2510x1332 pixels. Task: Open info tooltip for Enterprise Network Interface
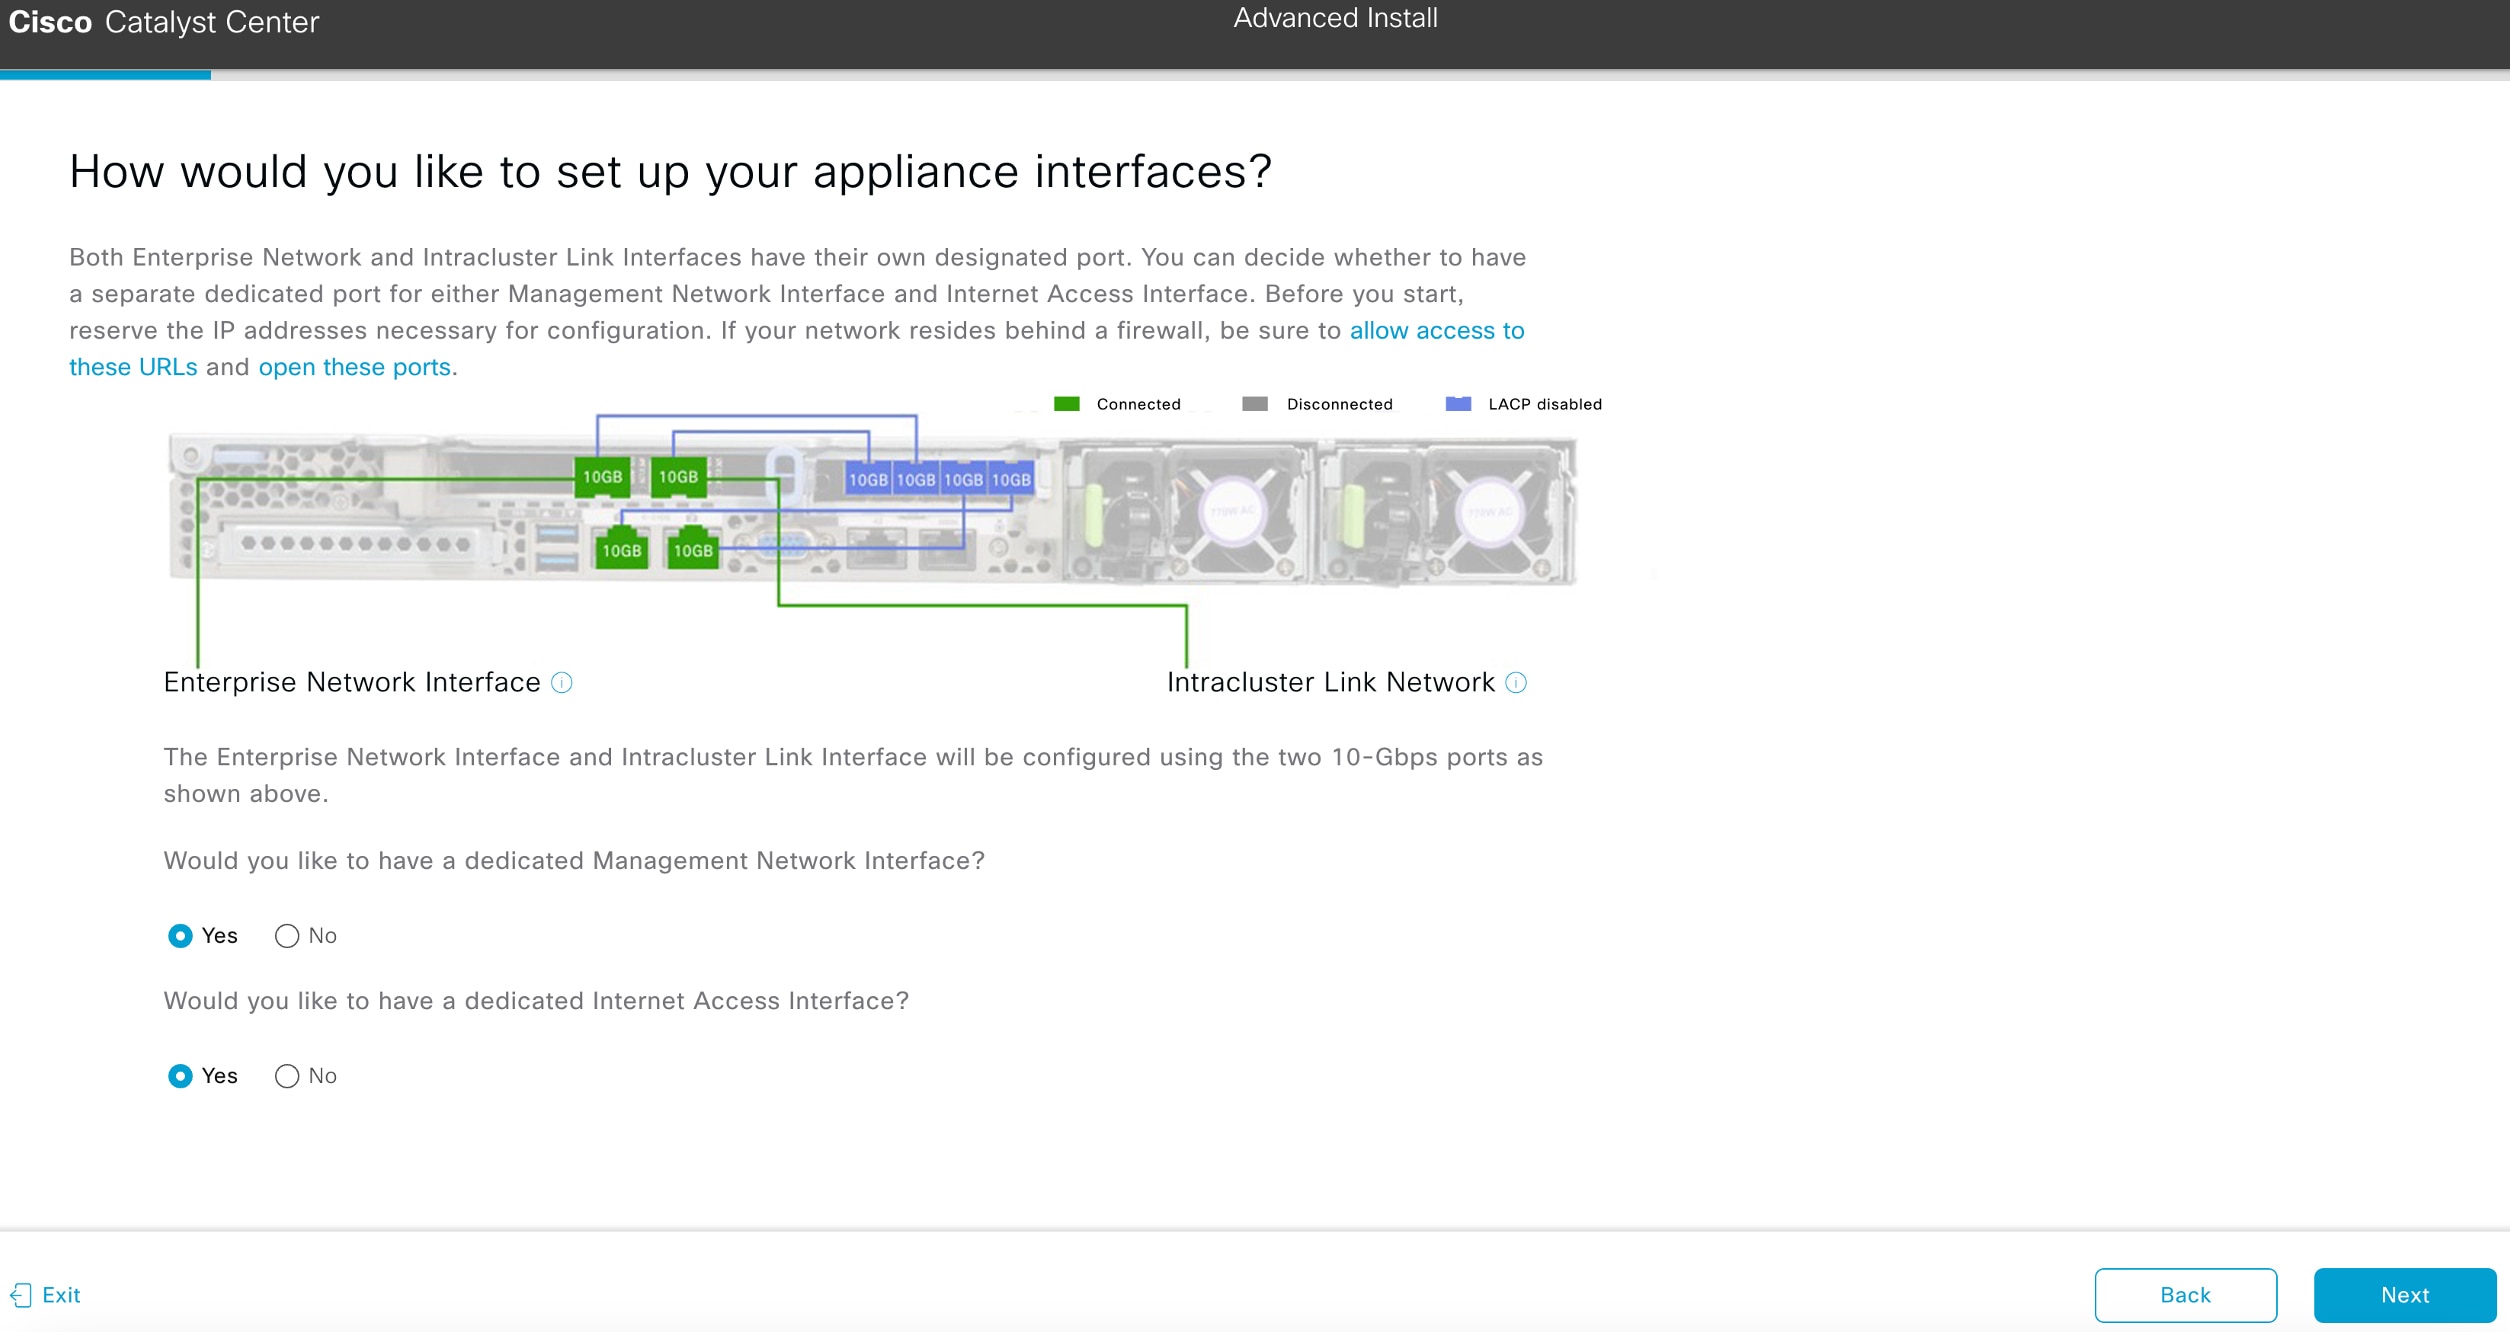[x=563, y=682]
